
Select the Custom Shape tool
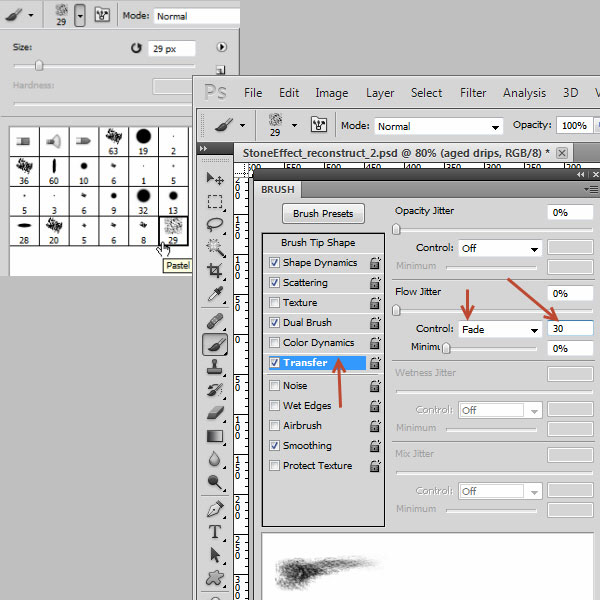coord(215,578)
